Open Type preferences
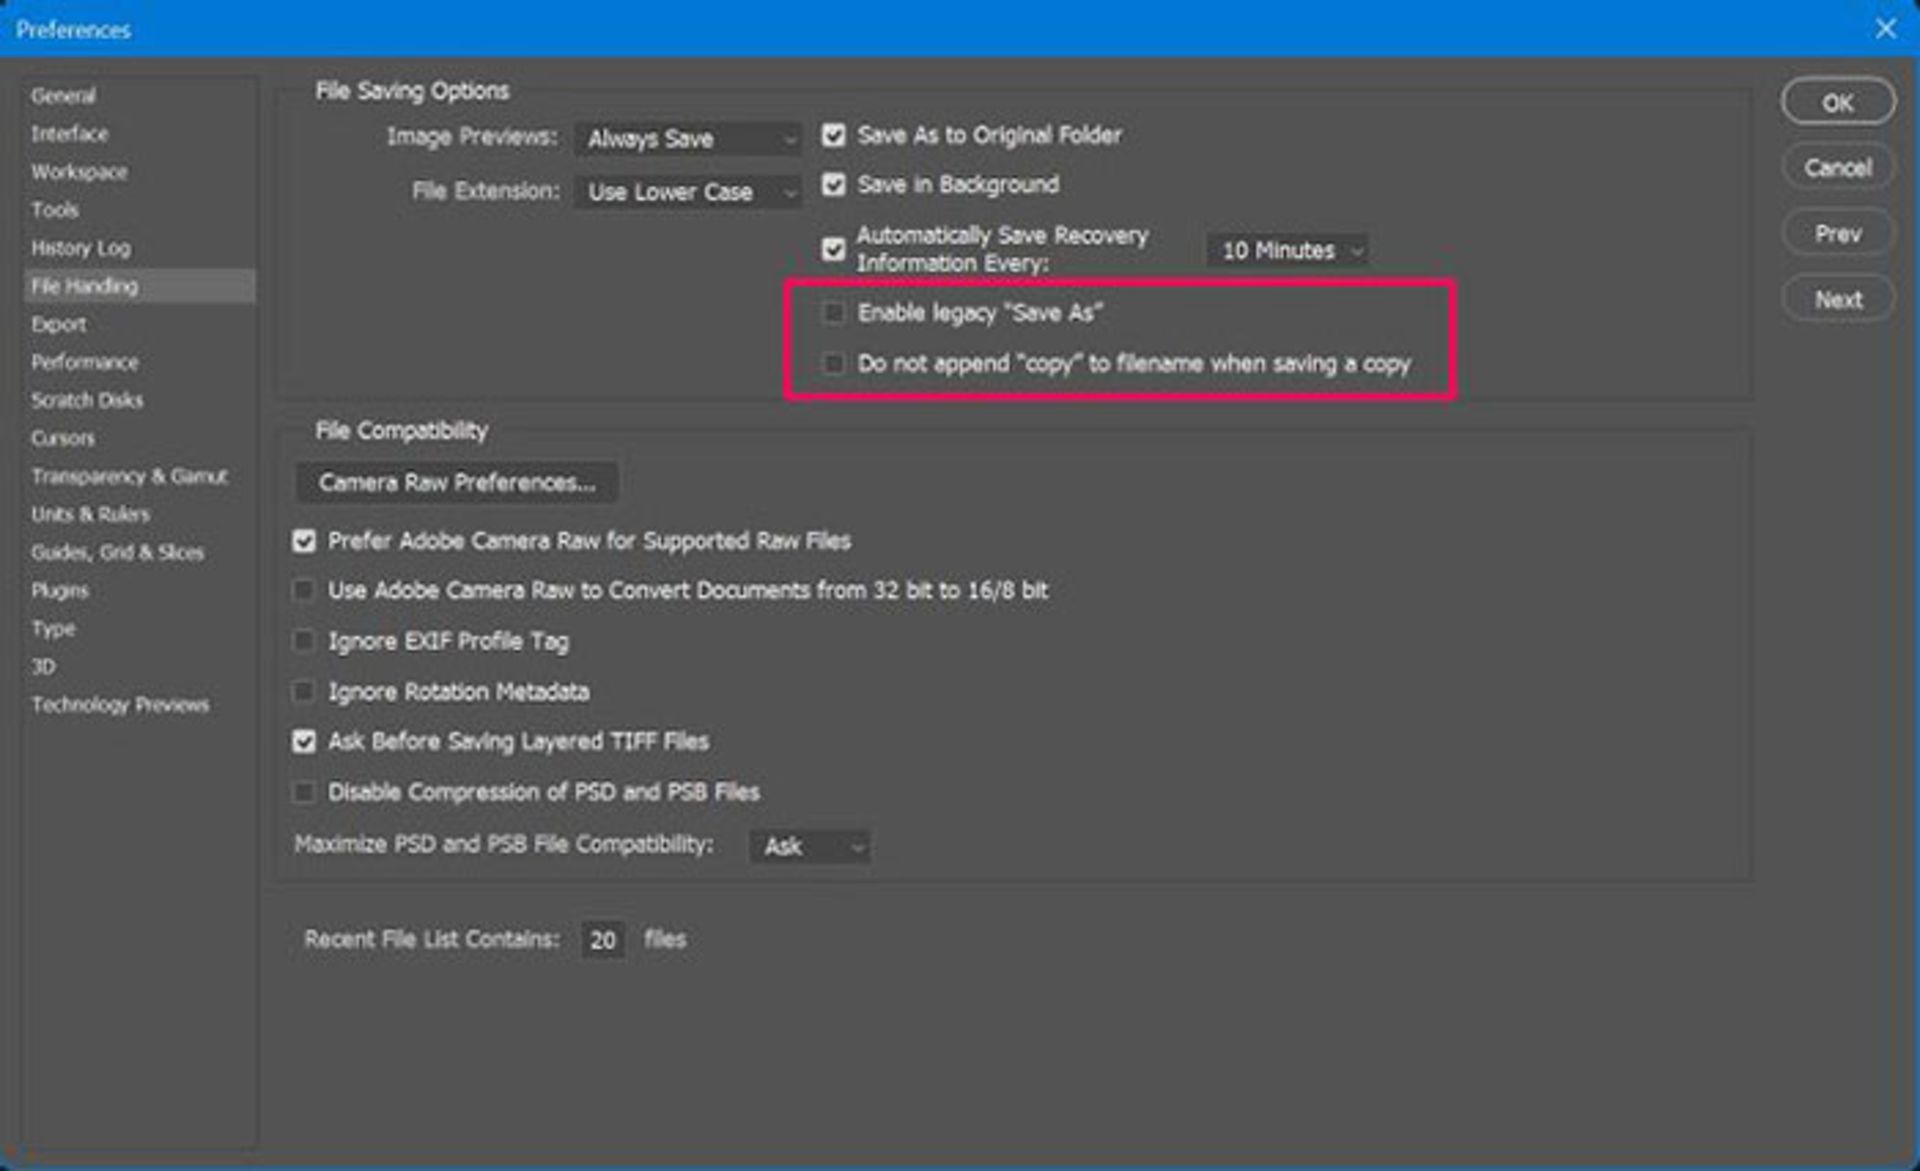The width and height of the screenshot is (1920, 1171). [53, 628]
